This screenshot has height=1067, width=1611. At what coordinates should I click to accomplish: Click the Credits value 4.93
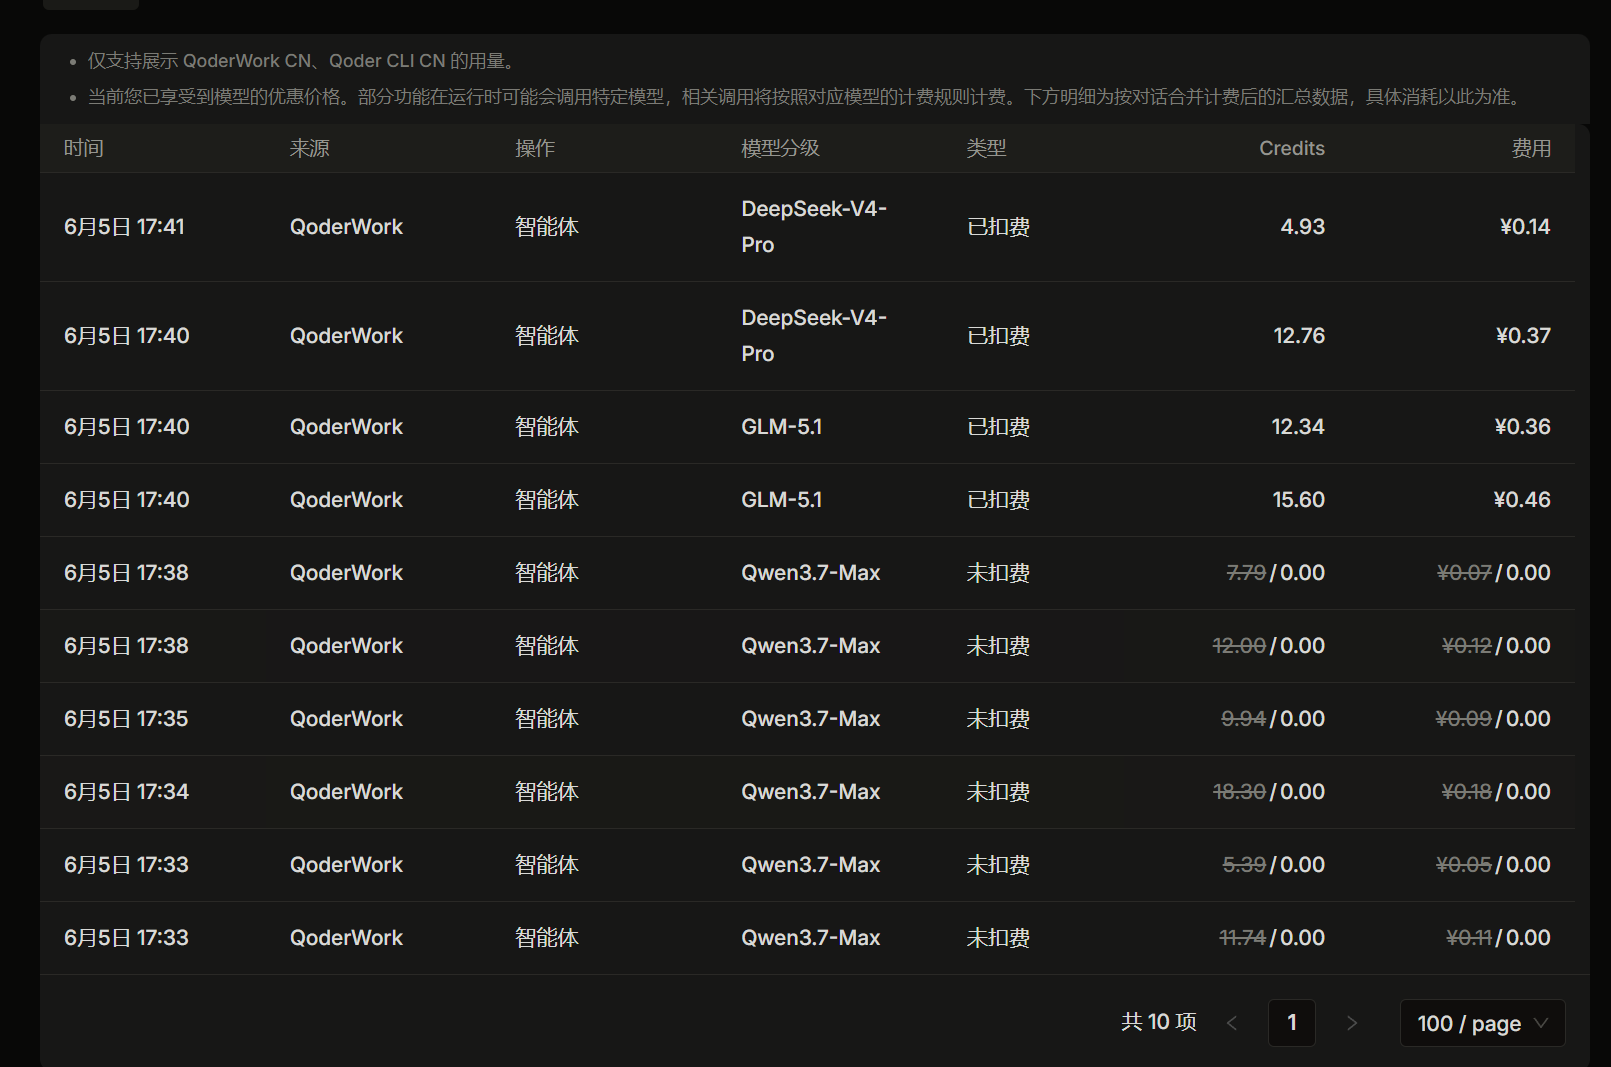(x=1303, y=227)
